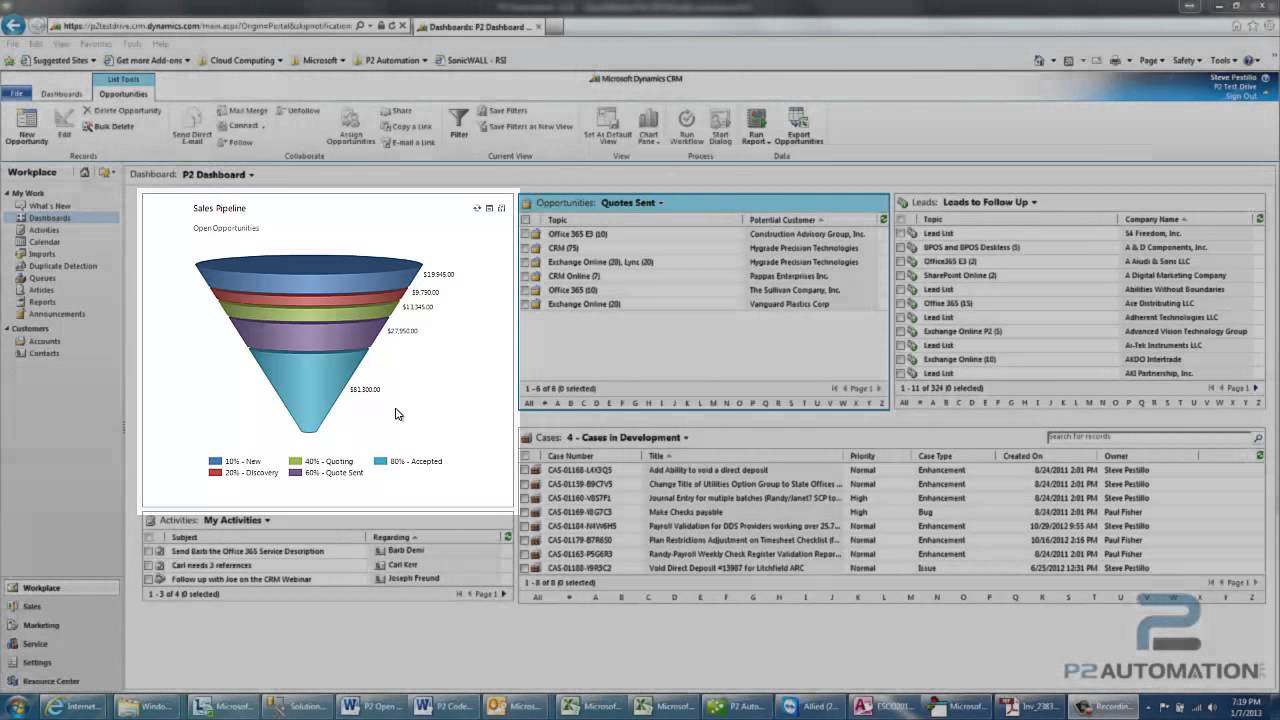Click Copy a Link in ribbon
The image size is (1280, 720).
[x=406, y=127]
